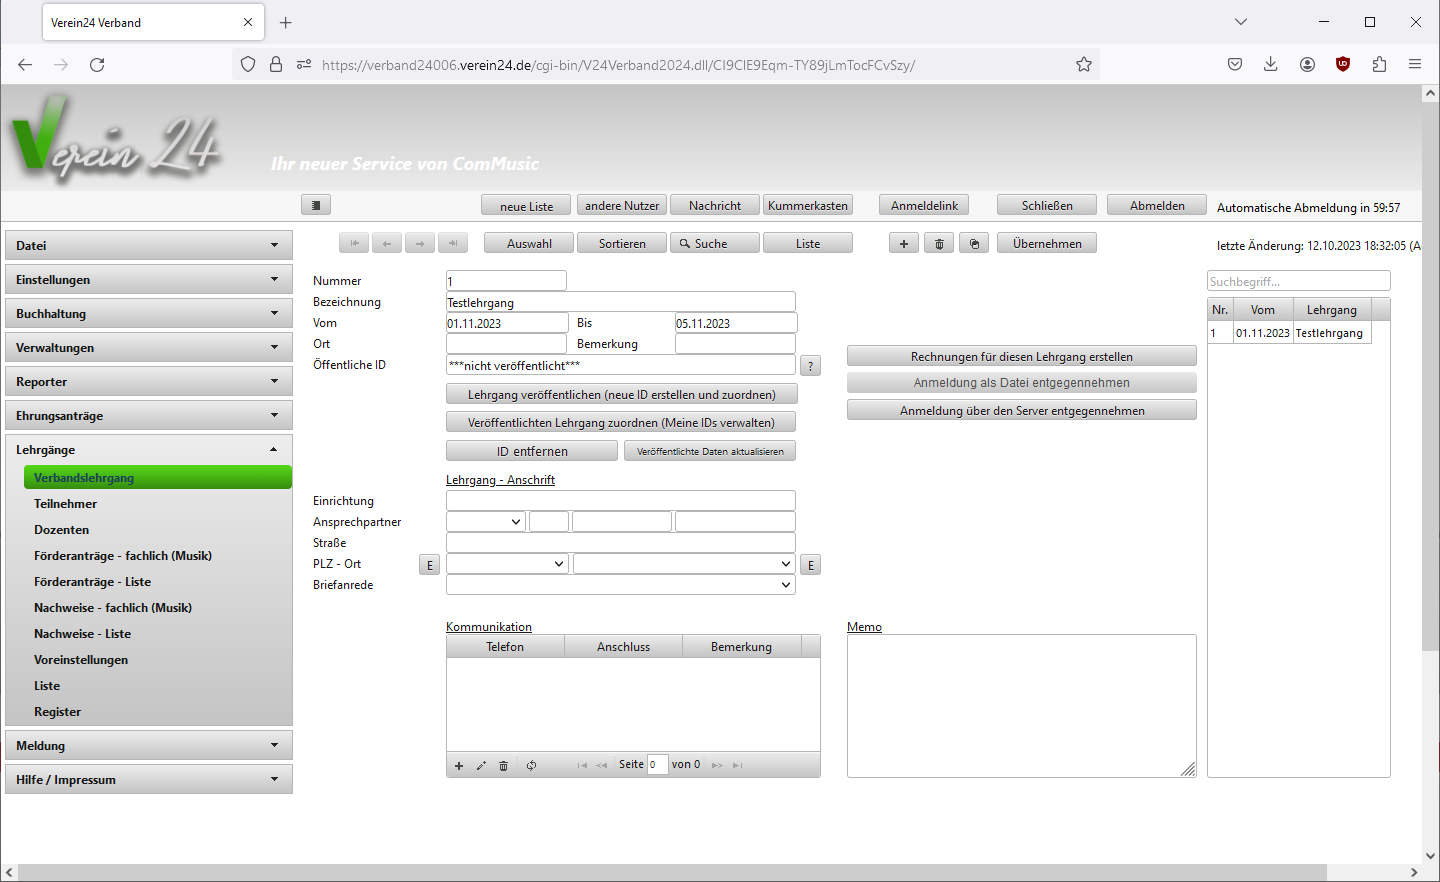This screenshot has height=882, width=1440.
Task: Open Teilnehmer under Lehrgänge
Action: coord(66,503)
